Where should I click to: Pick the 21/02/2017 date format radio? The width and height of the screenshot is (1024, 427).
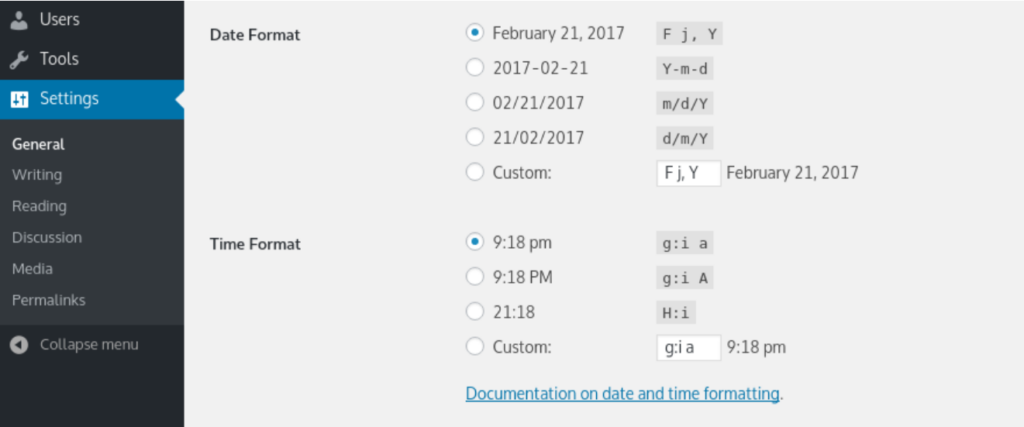[x=475, y=137]
